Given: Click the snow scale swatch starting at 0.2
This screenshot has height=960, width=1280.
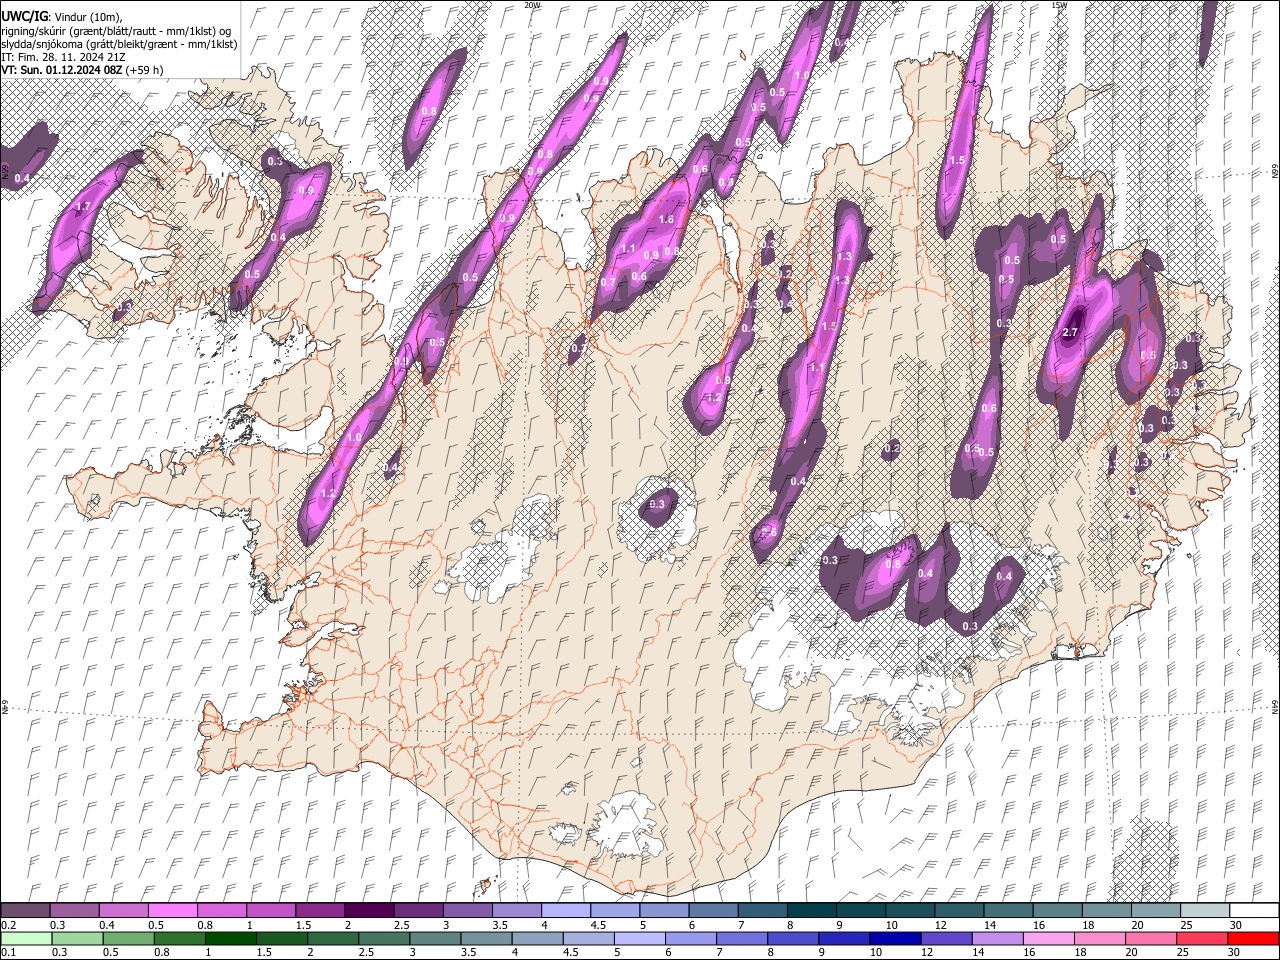Looking at the screenshot, I should (x=25, y=910).
